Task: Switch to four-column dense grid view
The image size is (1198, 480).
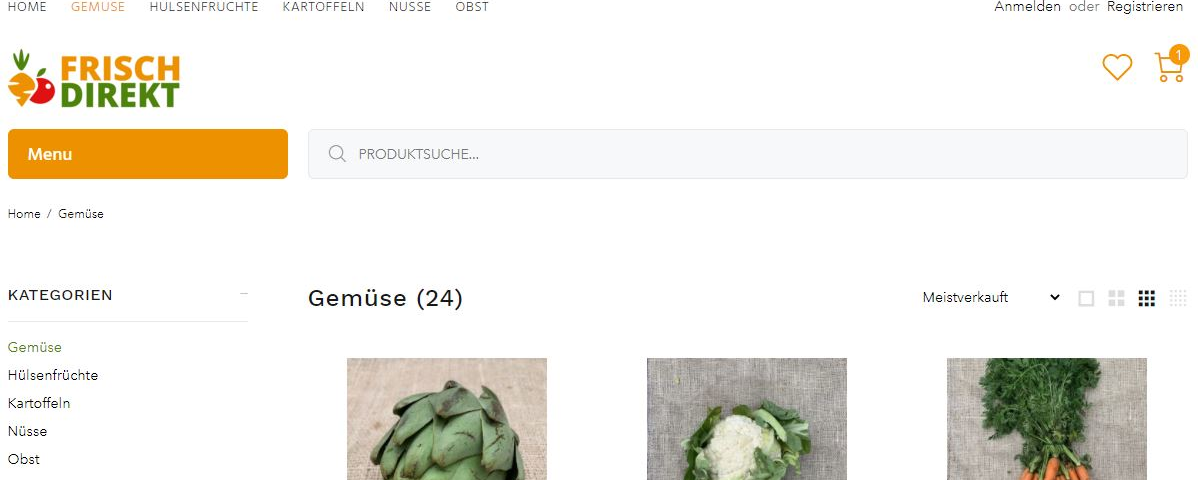Action: click(1177, 298)
